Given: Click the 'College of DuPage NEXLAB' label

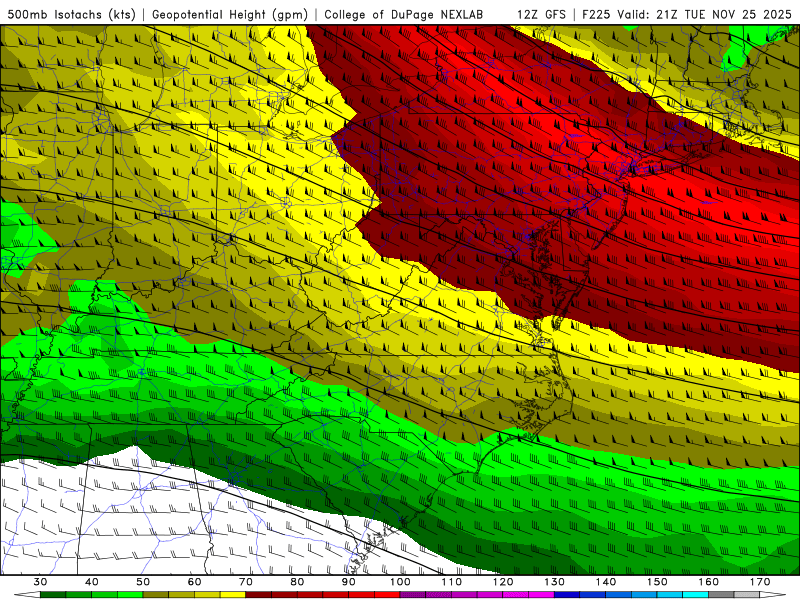Looking at the screenshot, I should (403, 14).
